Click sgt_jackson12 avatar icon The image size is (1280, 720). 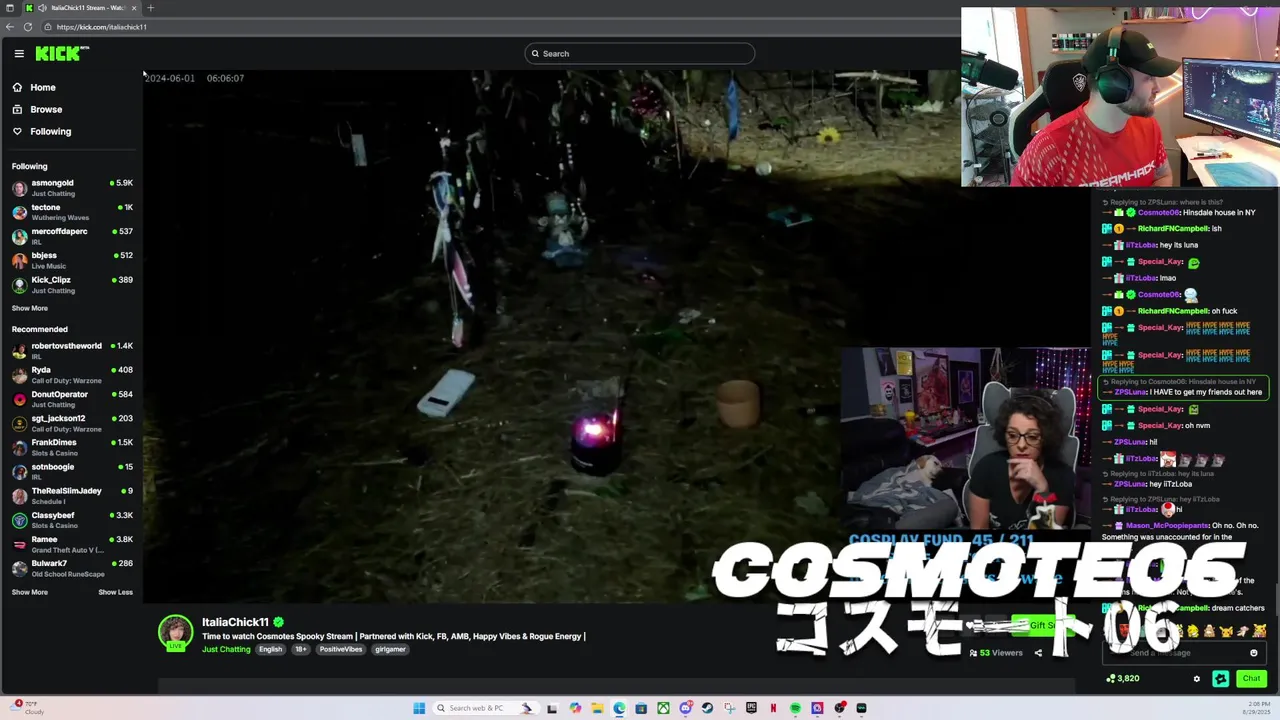(x=20, y=423)
